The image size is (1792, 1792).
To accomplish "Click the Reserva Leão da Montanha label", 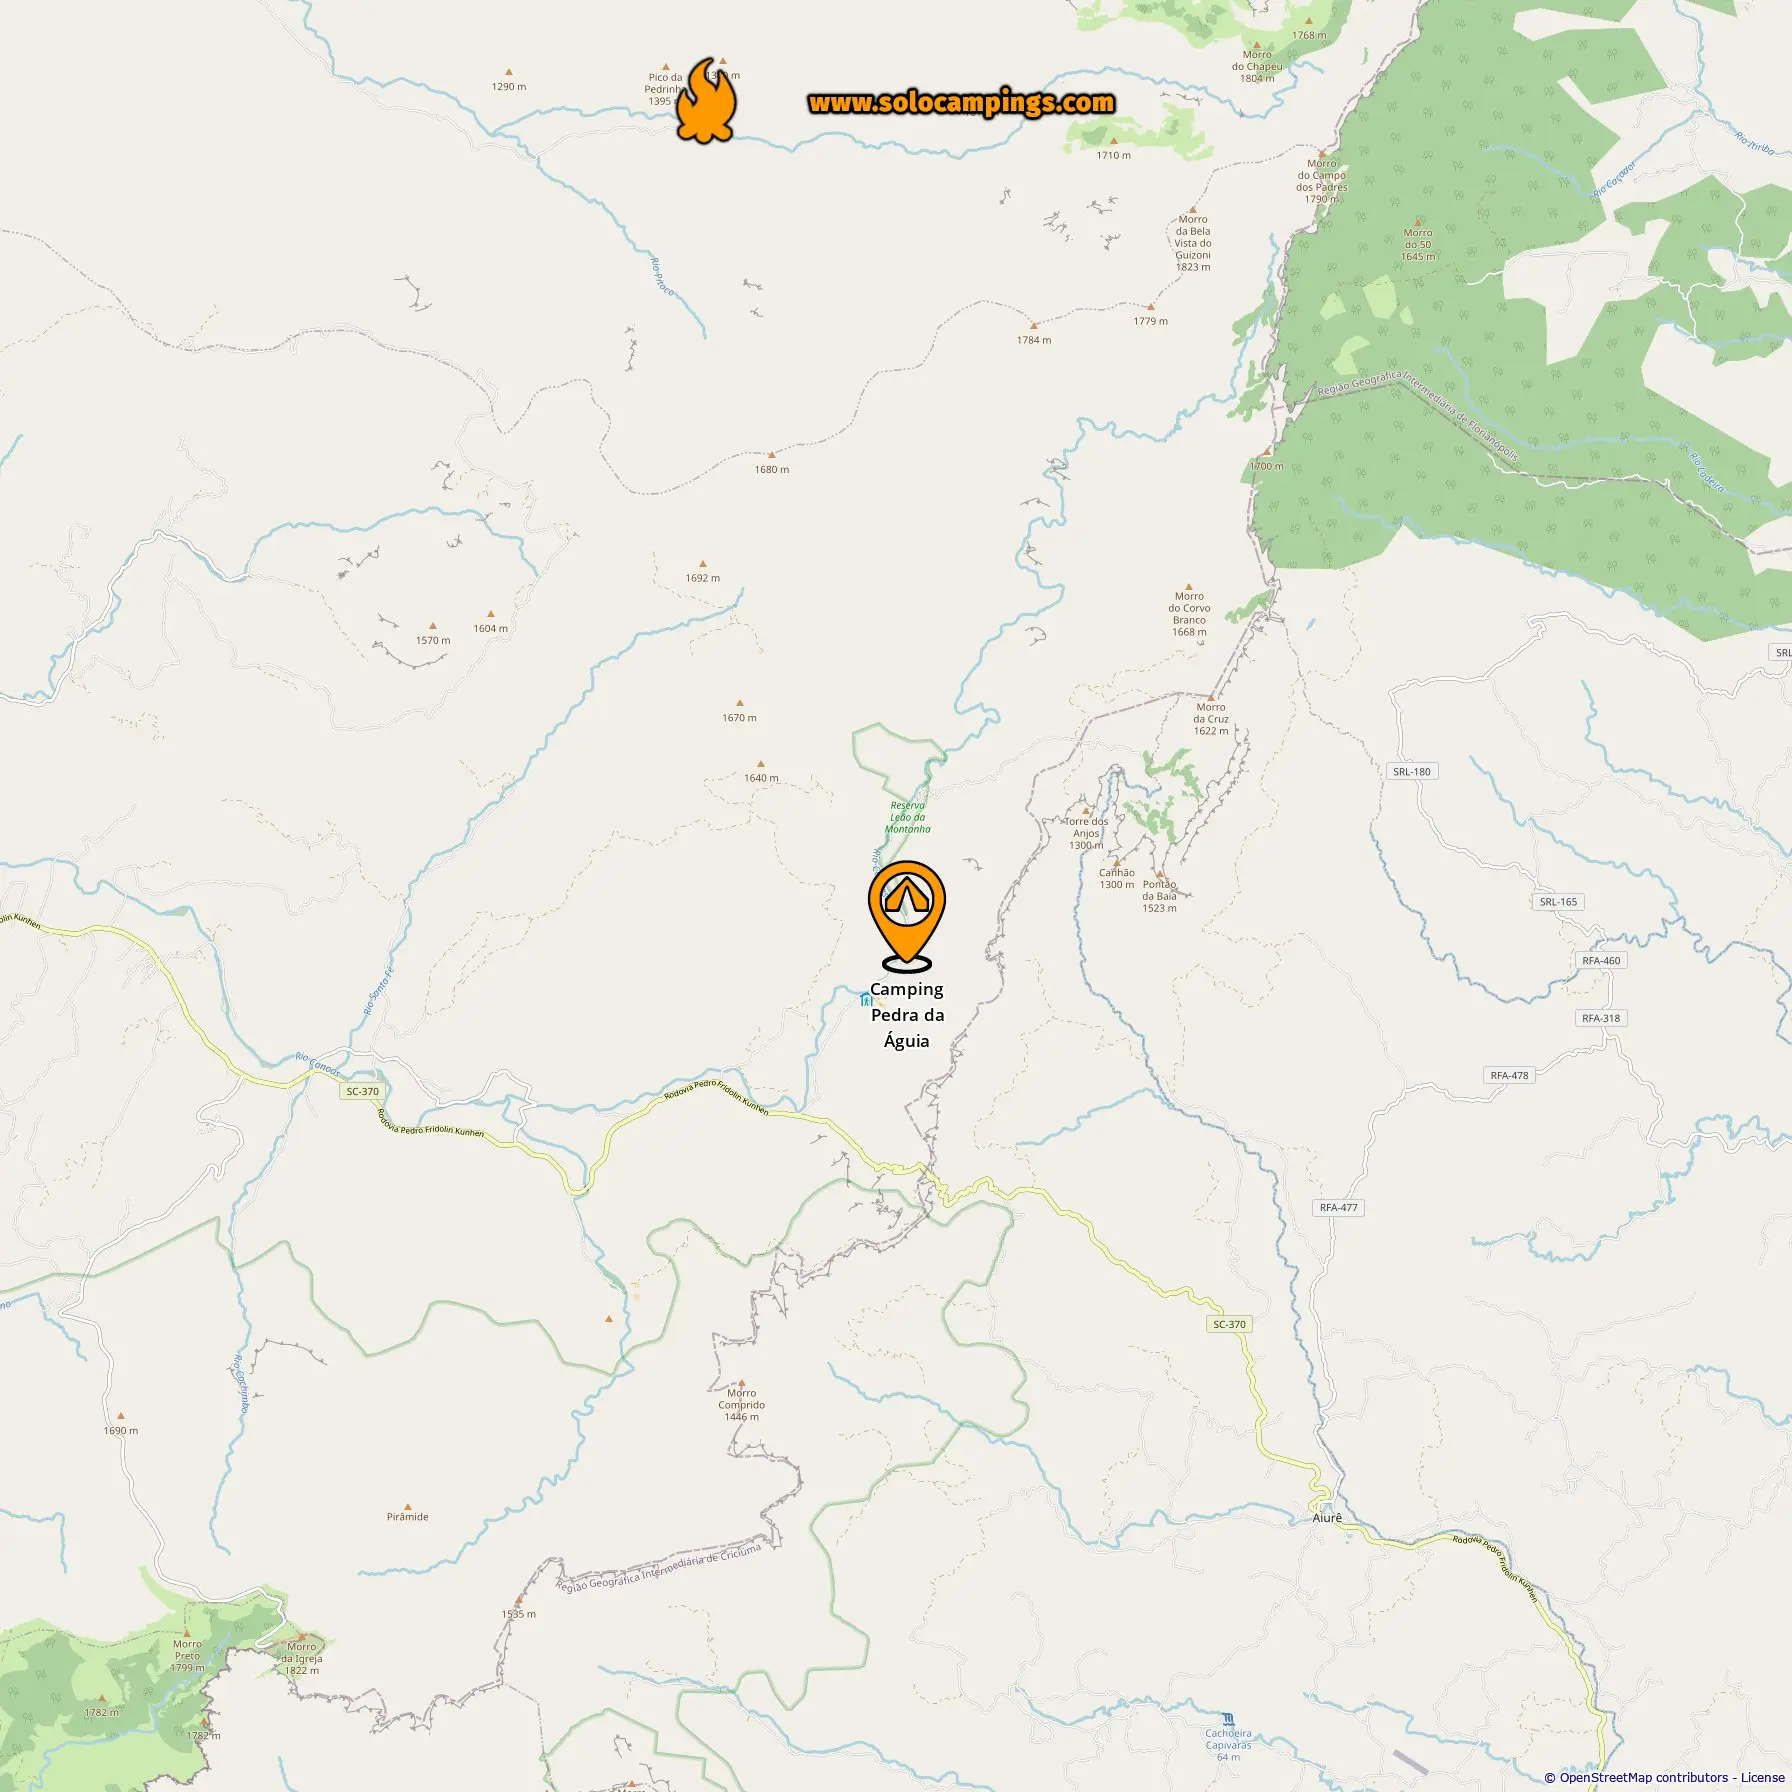I will click(x=908, y=817).
